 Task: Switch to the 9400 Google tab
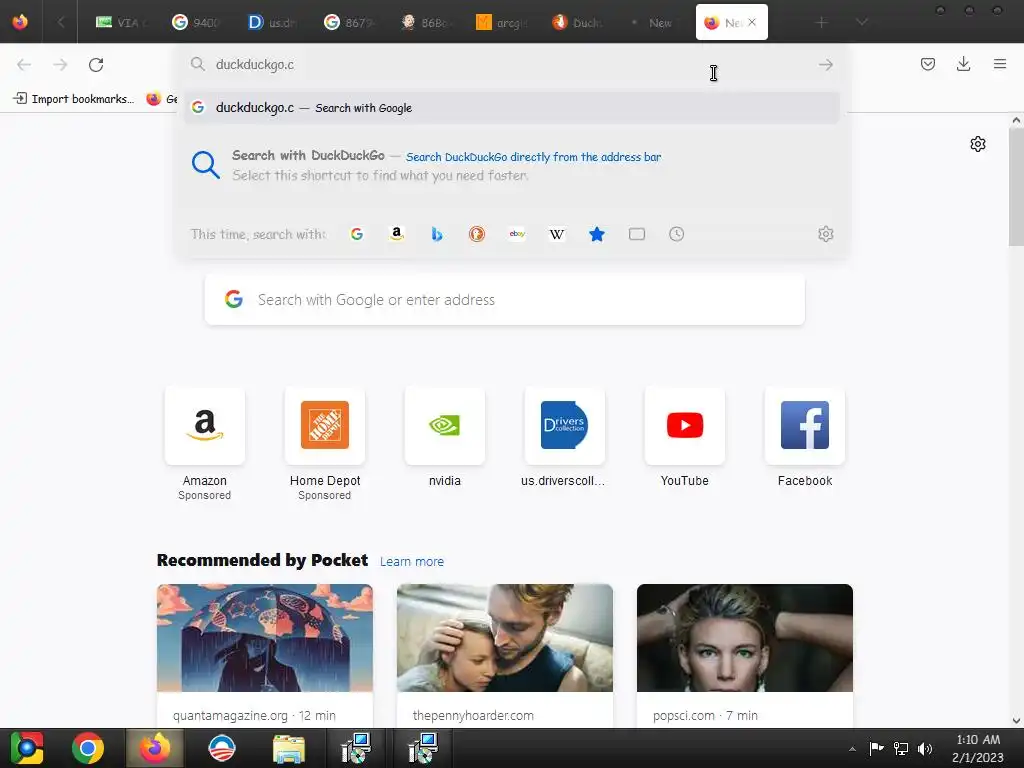(x=196, y=22)
